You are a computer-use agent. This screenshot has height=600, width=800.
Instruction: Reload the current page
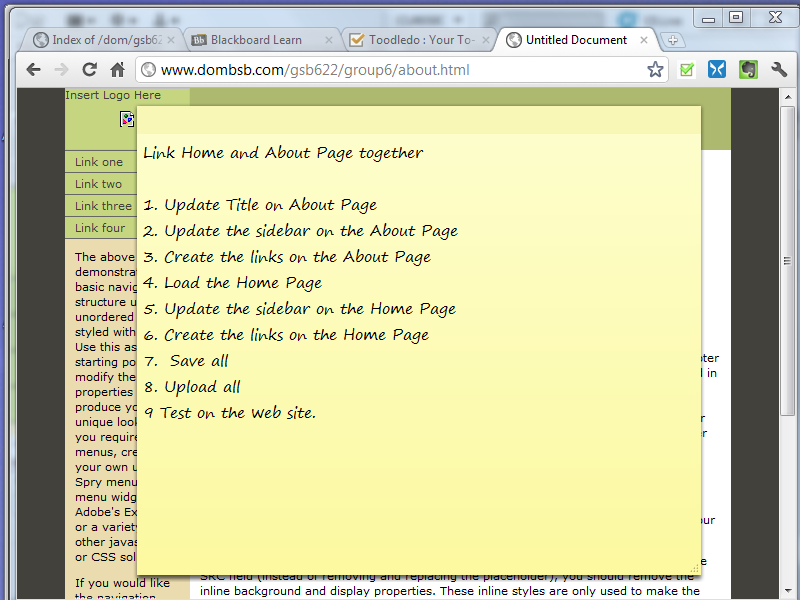89,70
